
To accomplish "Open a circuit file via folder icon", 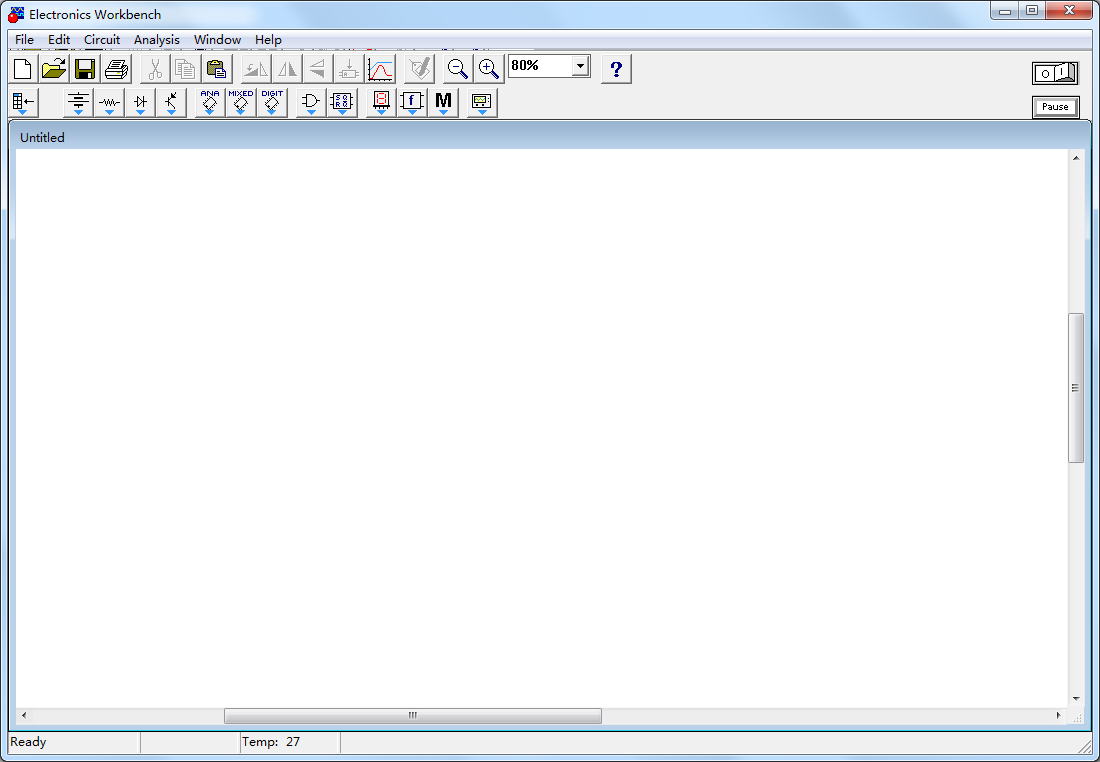I will 54,69.
